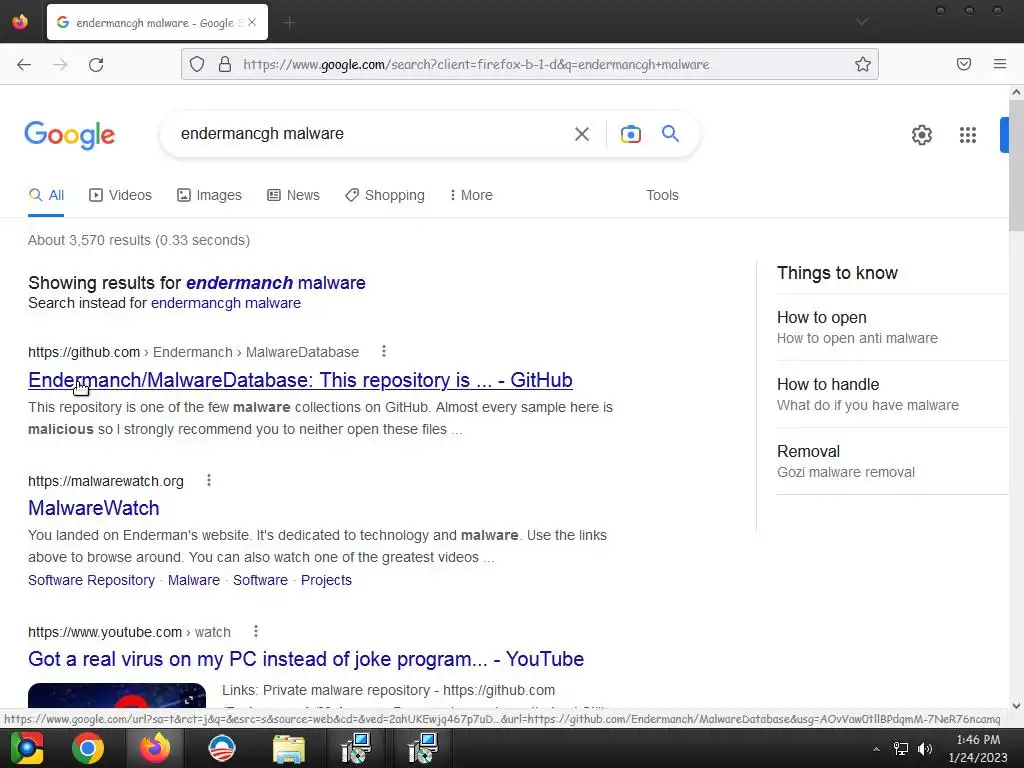Follow the Software Repository sitelink
1024x768 pixels.
pos(91,580)
